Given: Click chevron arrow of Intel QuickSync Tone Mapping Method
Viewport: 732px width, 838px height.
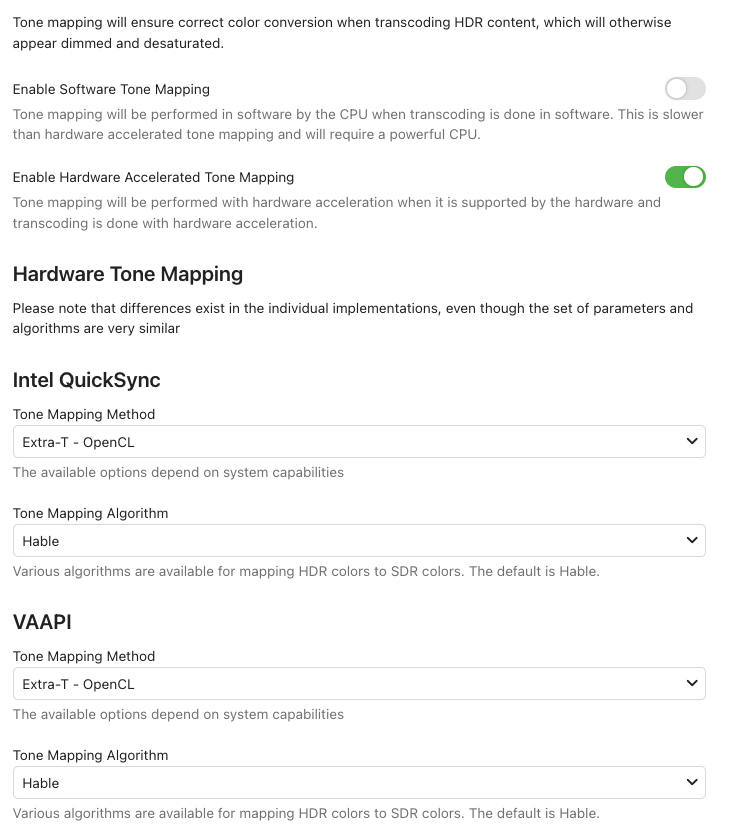Looking at the screenshot, I should coord(692,441).
